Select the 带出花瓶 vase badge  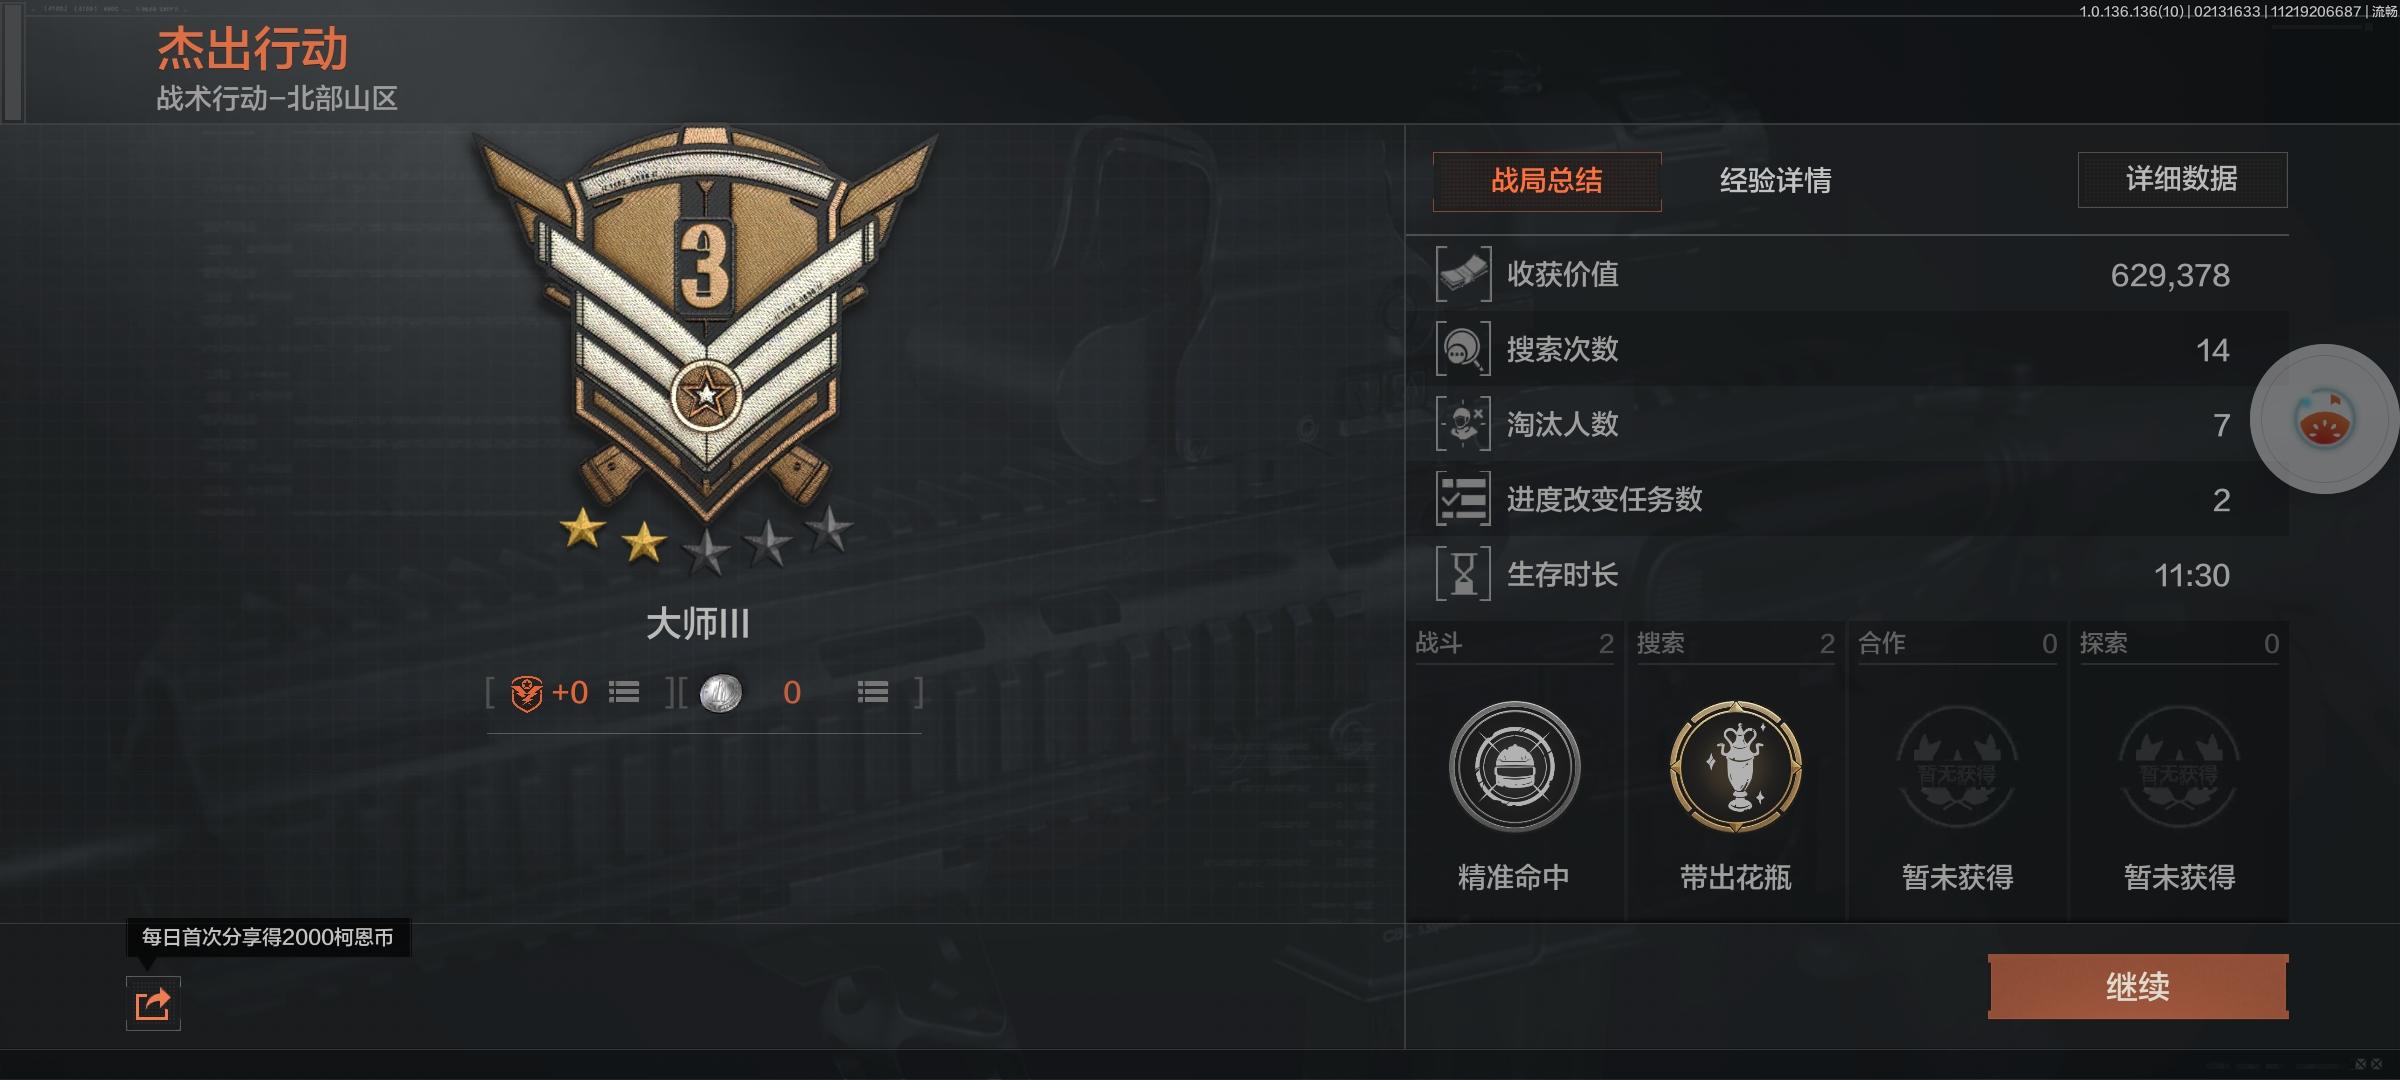click(x=1736, y=767)
